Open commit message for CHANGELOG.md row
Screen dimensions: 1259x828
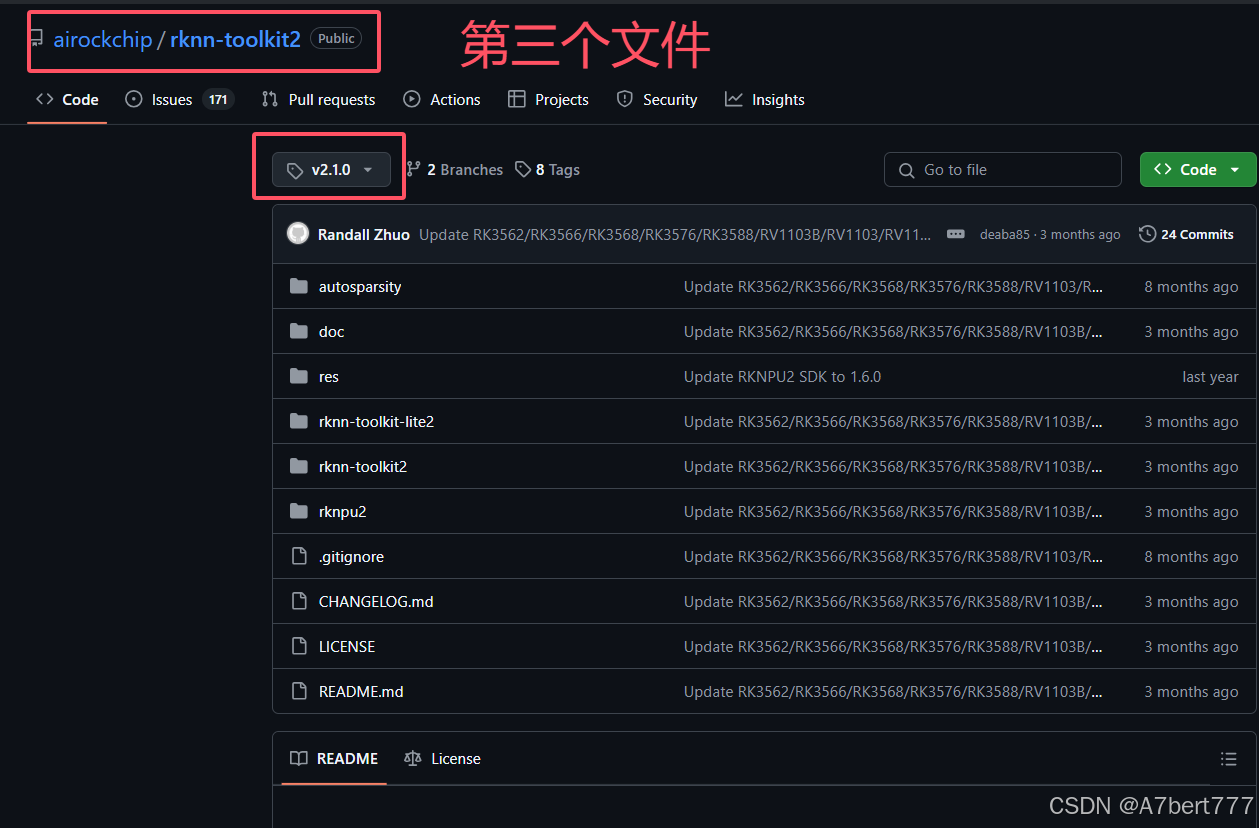click(x=893, y=602)
